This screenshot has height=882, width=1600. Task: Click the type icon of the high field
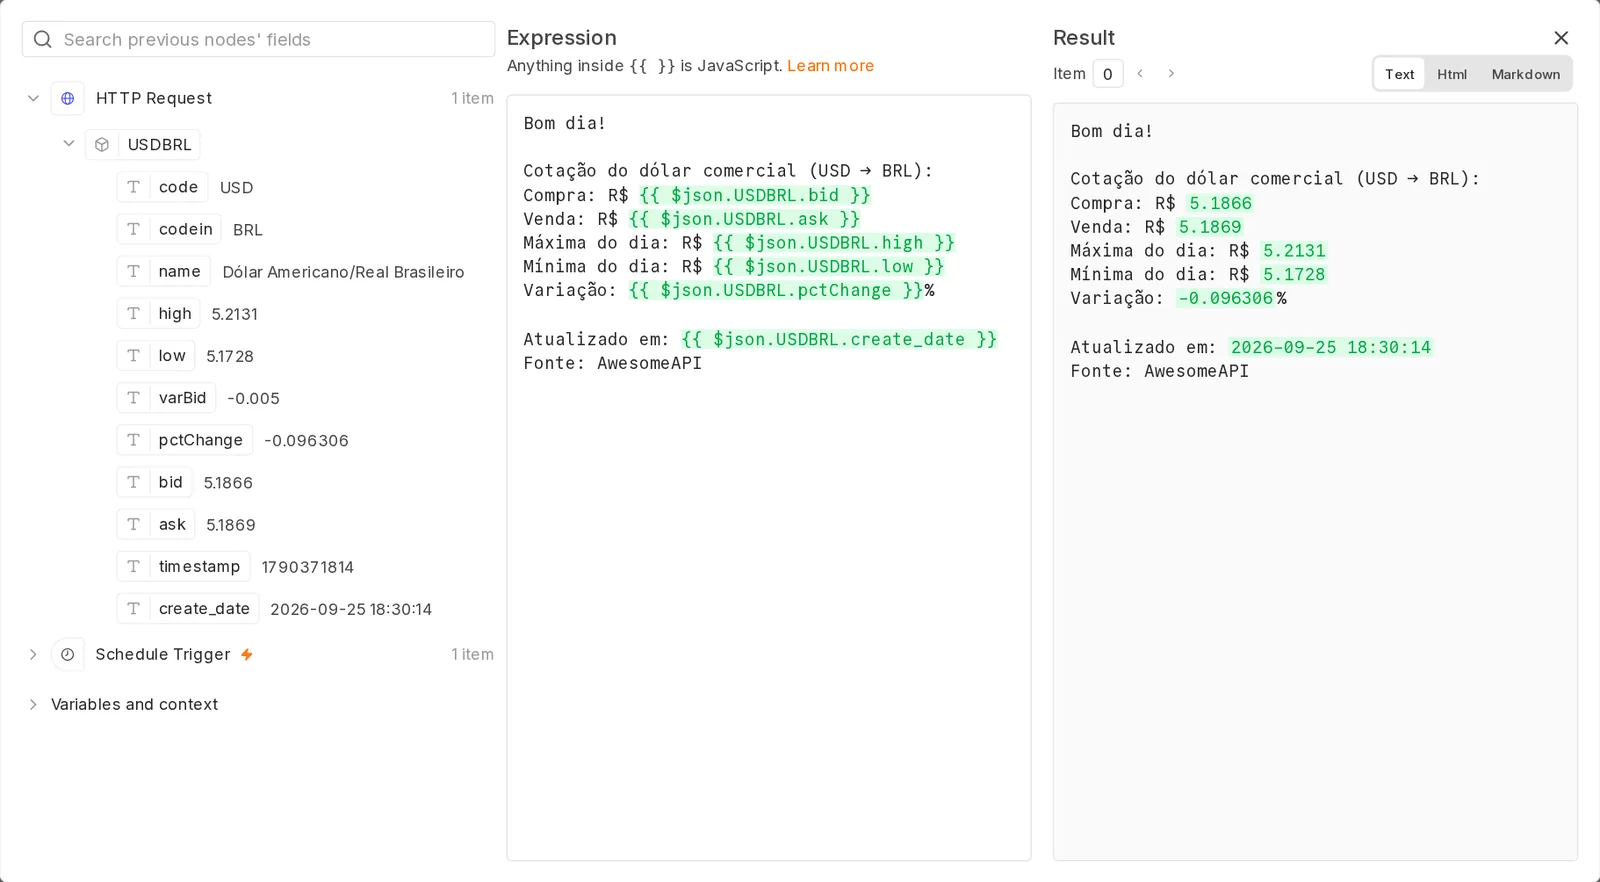pos(133,313)
